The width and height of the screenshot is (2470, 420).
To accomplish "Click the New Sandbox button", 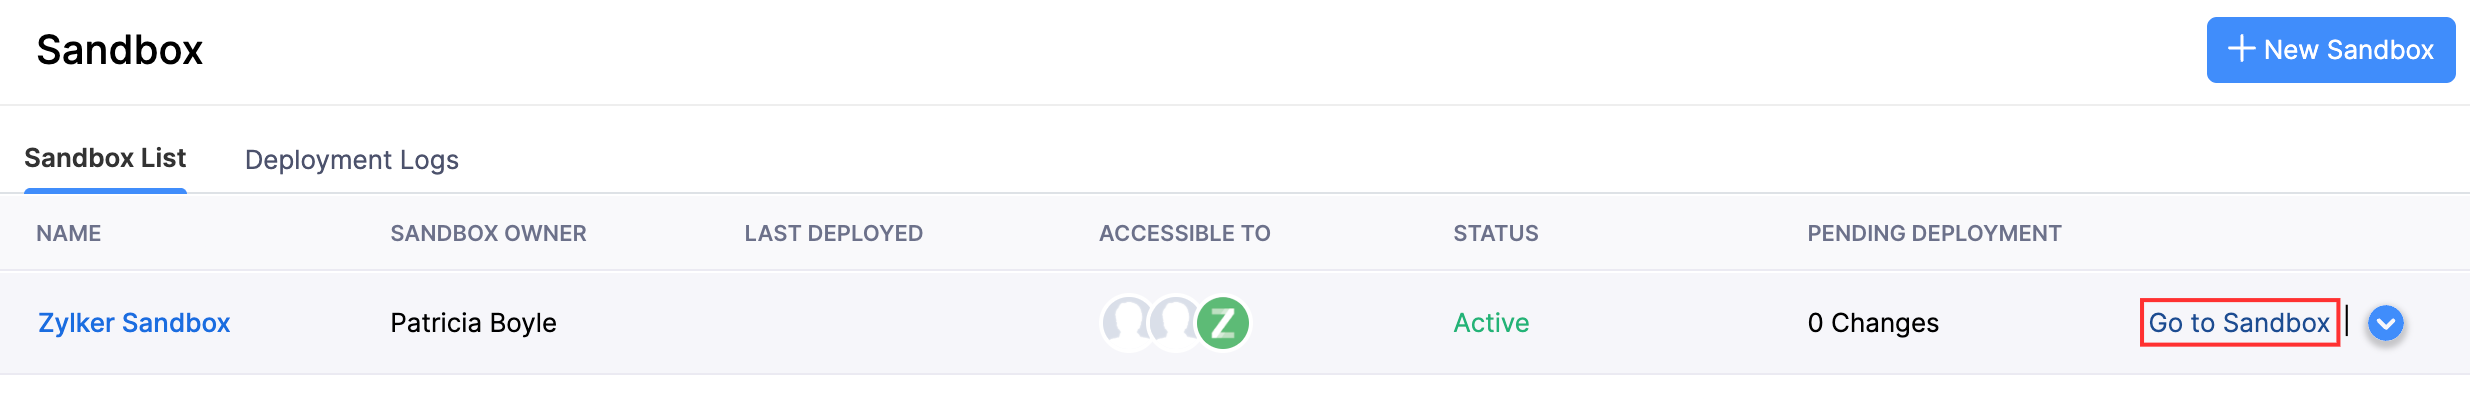I will point(2330,50).
